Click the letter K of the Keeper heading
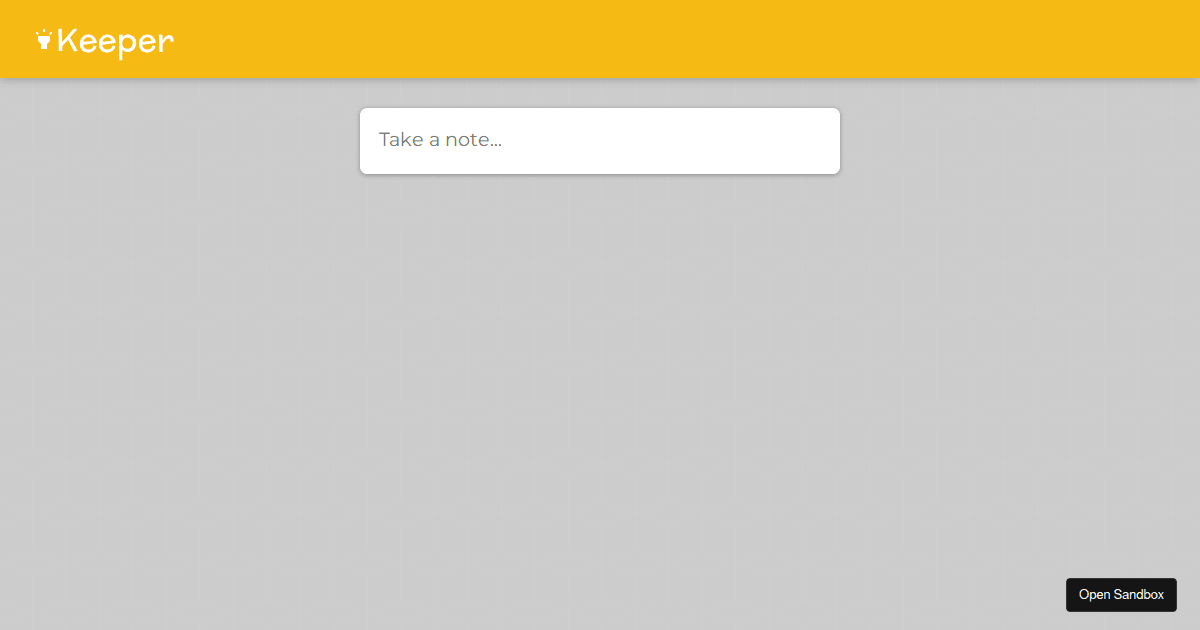The height and width of the screenshot is (630, 1200). (68, 40)
